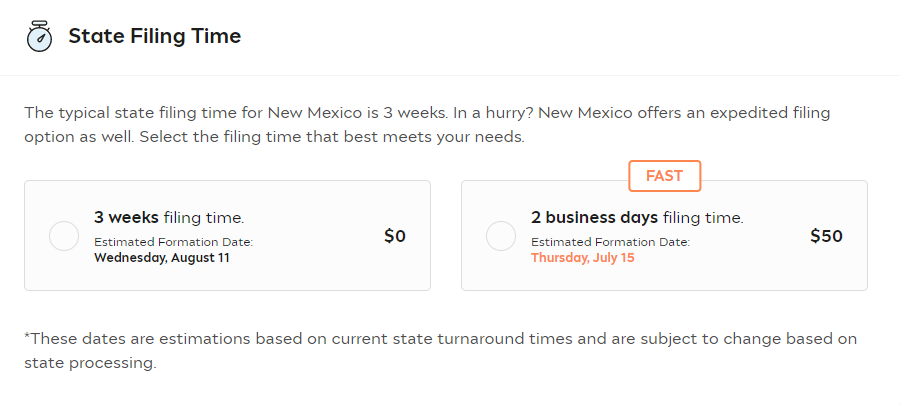The width and height of the screenshot is (900, 405).
Task: Click the $50 expedited price
Action: [826, 236]
